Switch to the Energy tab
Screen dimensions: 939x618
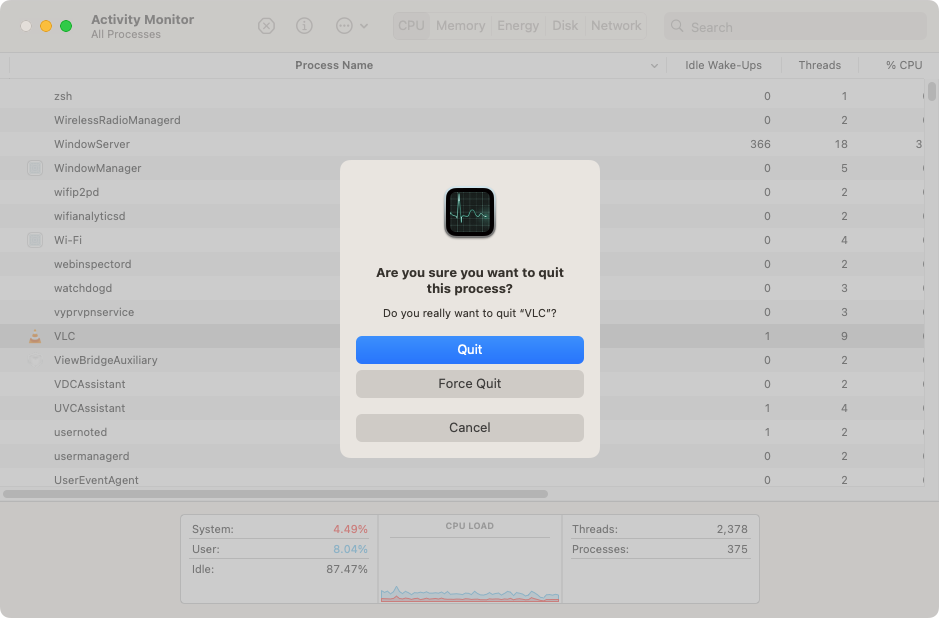518,26
